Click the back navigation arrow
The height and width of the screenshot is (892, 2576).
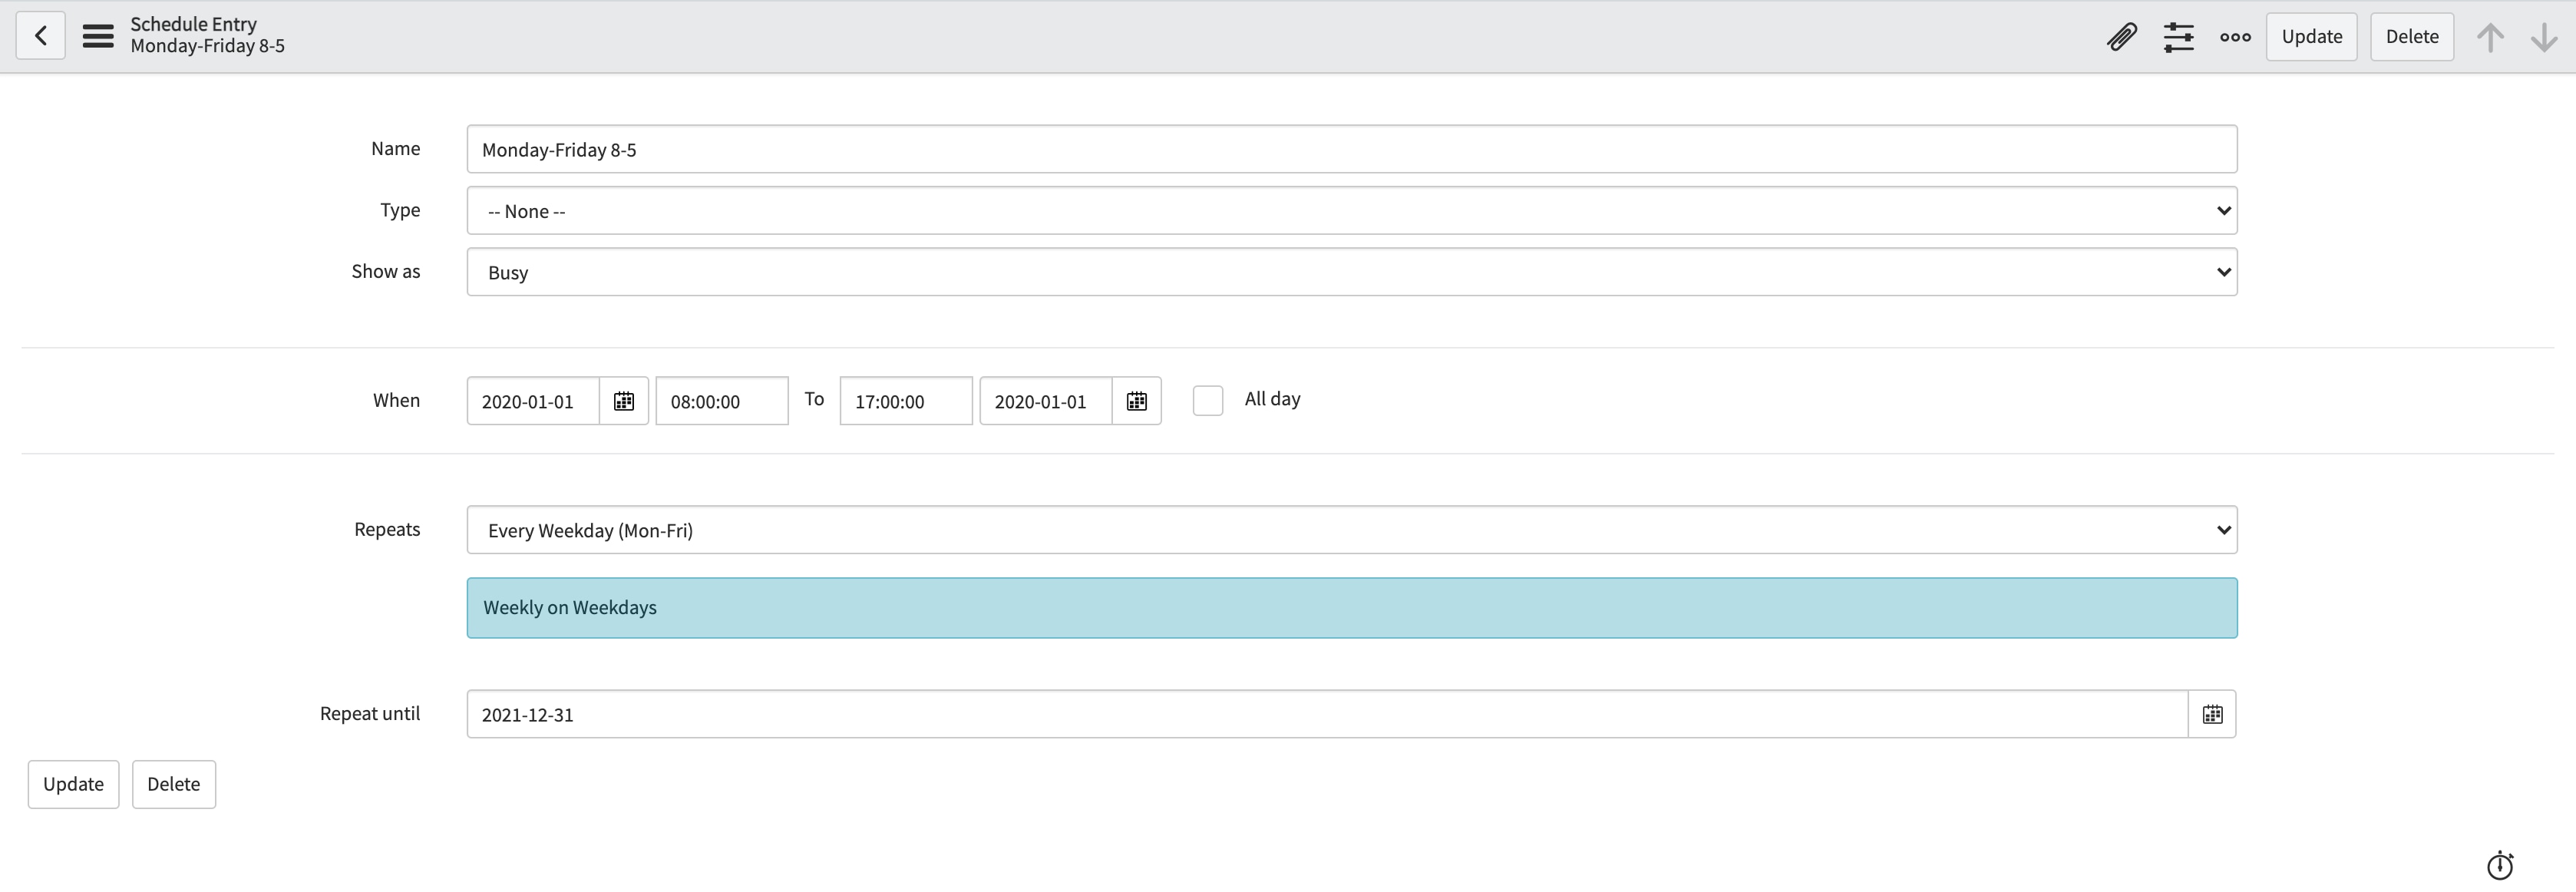coord(40,35)
